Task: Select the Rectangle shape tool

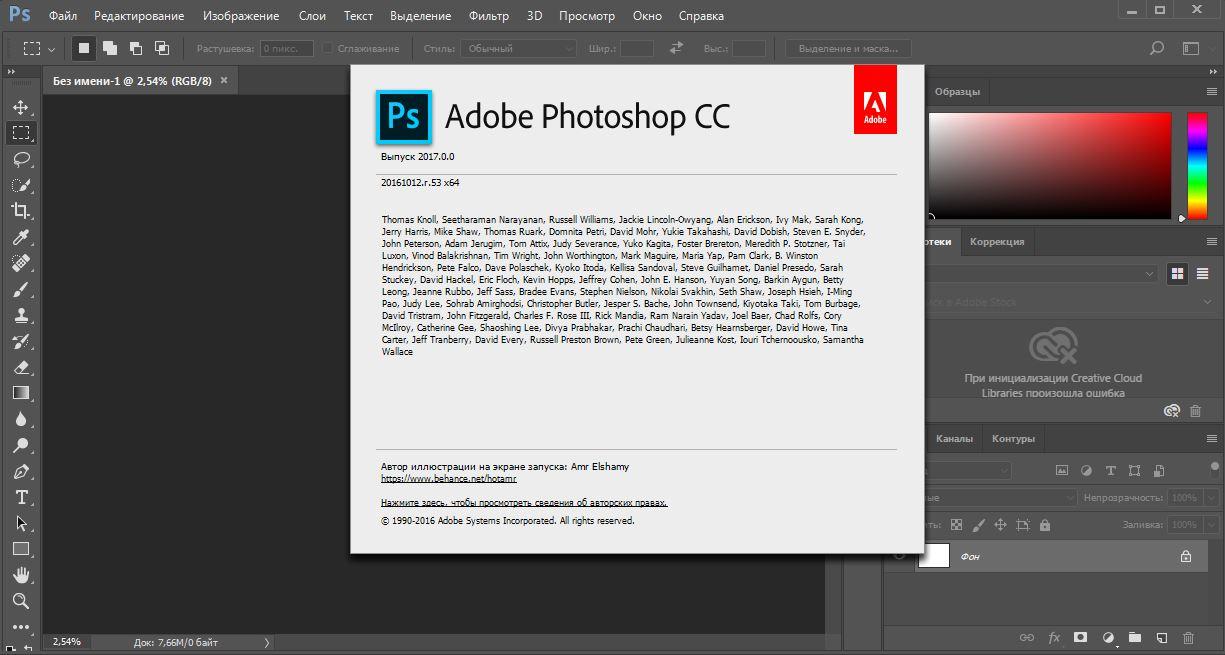Action: 21,549
